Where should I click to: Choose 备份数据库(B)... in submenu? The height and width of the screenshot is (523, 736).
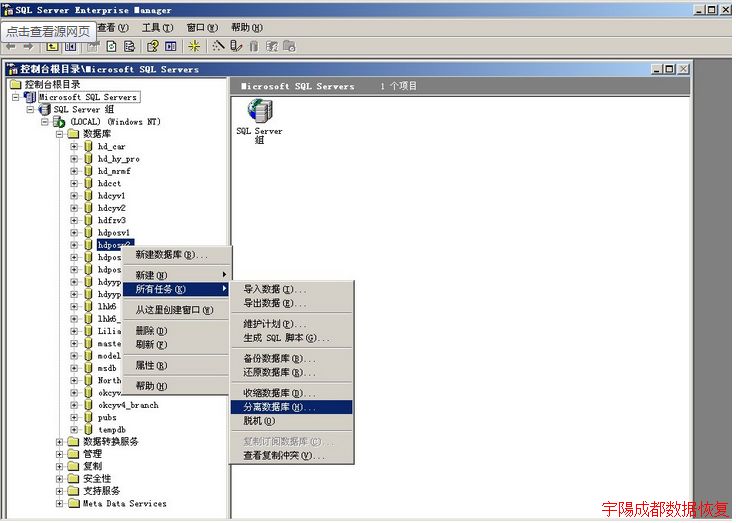(x=291, y=359)
